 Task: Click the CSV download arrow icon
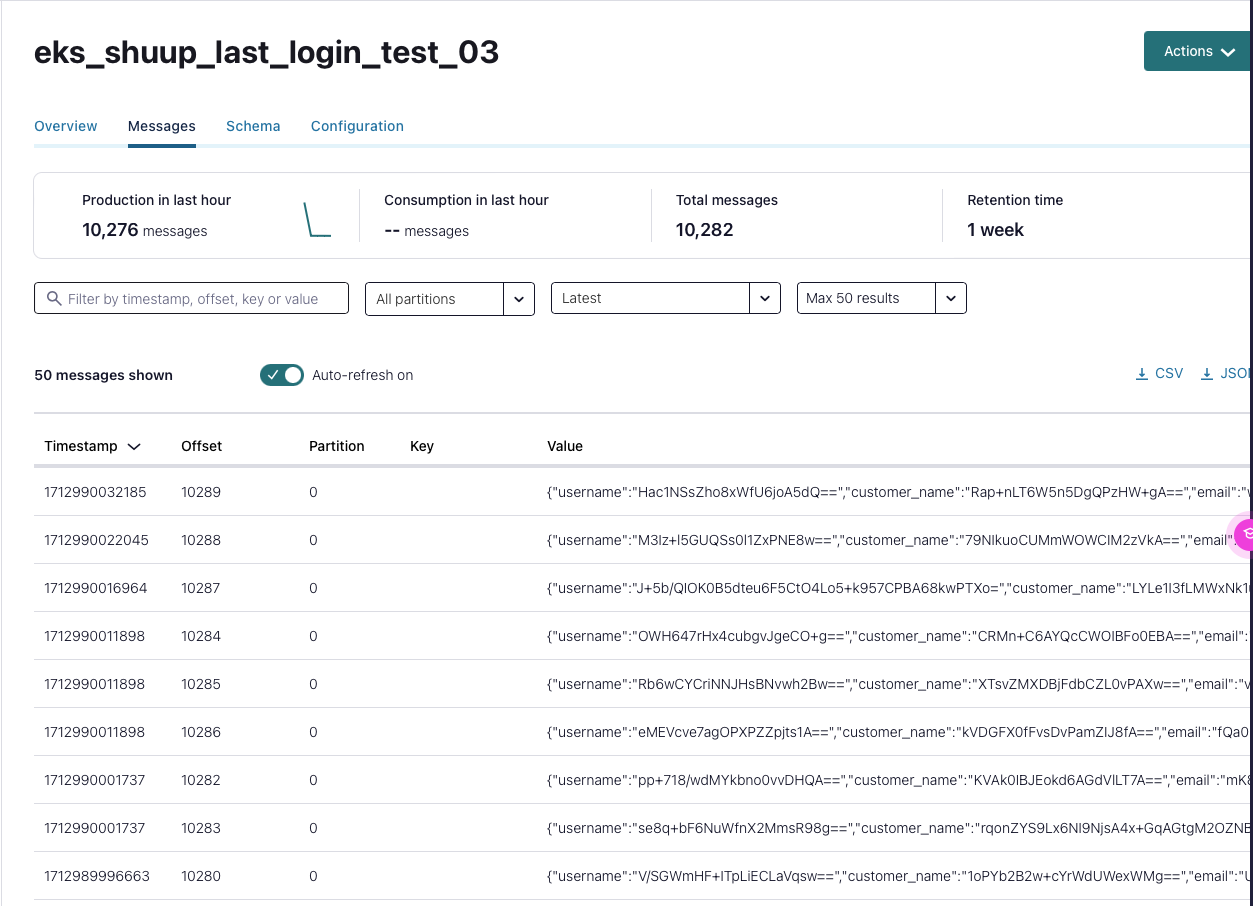[1142, 374]
